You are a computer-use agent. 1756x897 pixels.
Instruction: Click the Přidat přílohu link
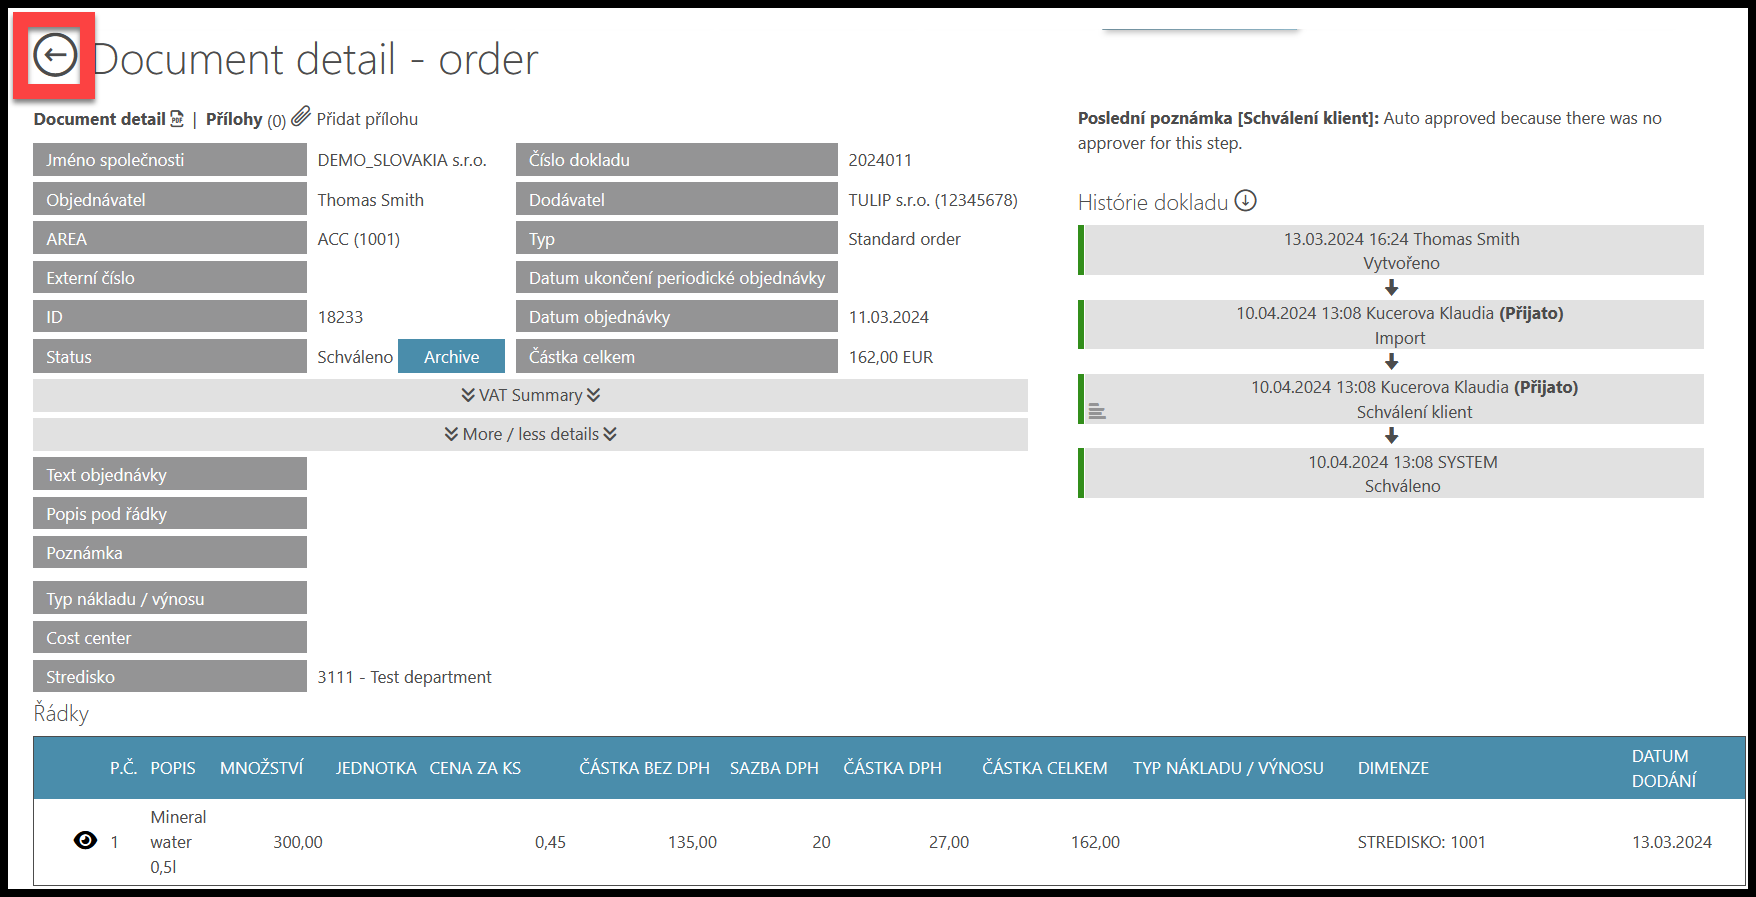point(367,119)
